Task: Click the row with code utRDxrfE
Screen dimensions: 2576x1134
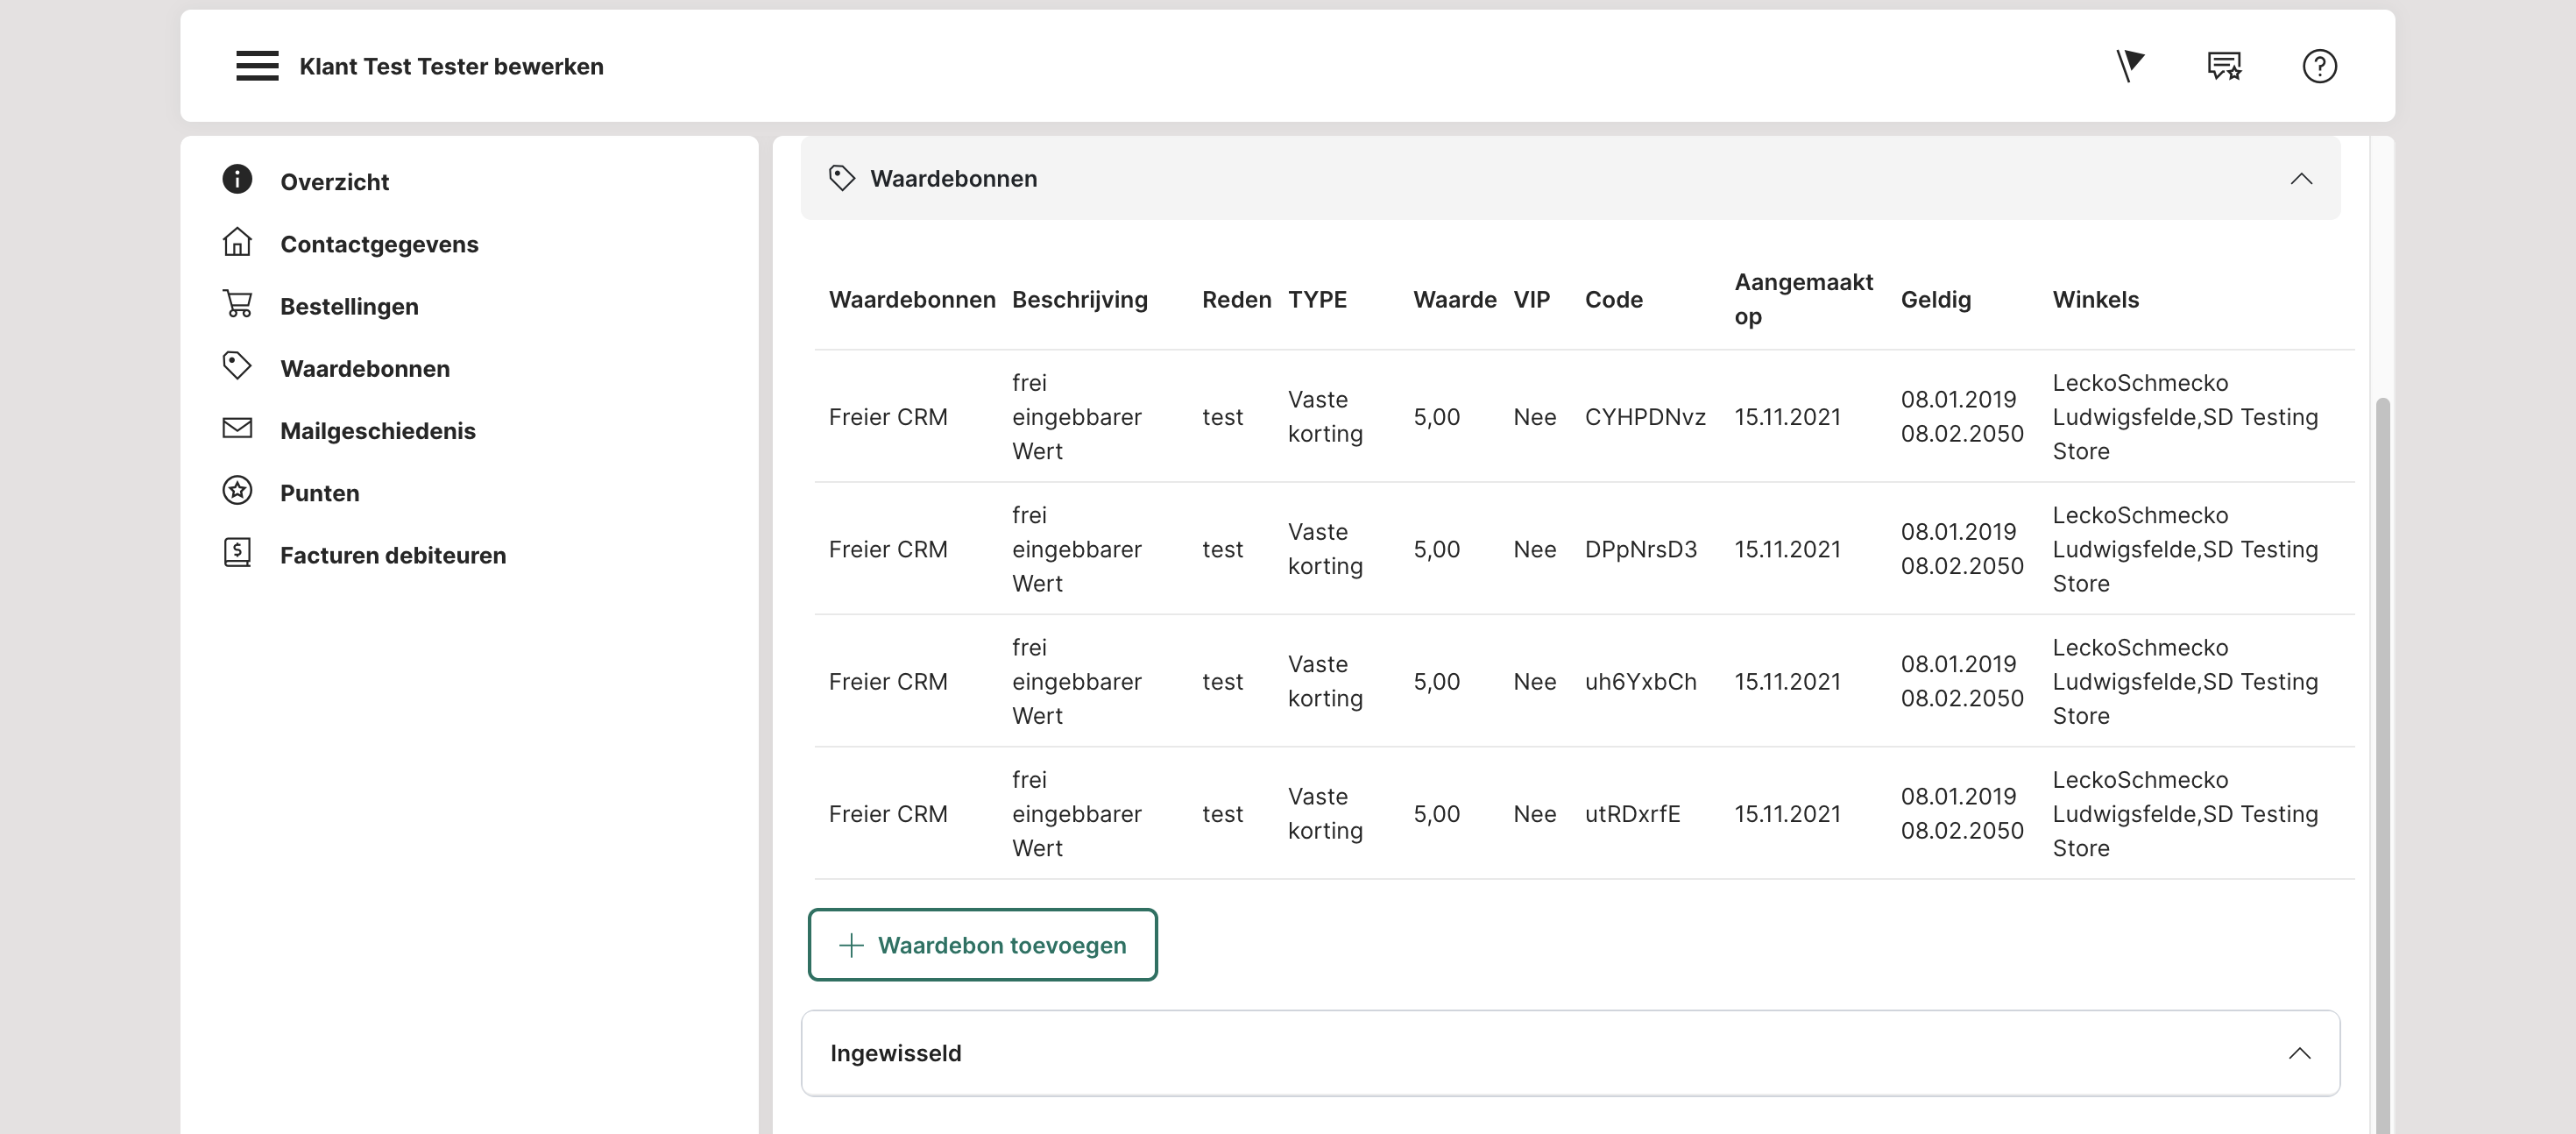Action: pyautogui.click(x=1632, y=814)
